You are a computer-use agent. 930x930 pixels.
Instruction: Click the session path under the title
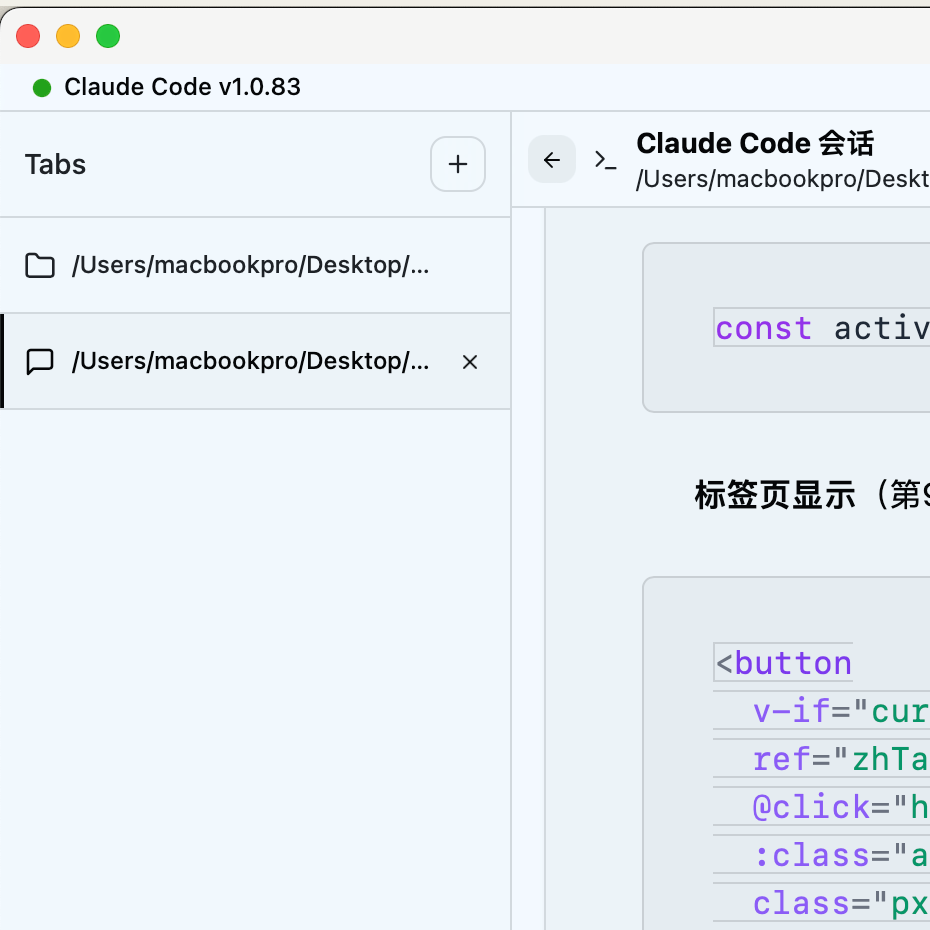(782, 179)
